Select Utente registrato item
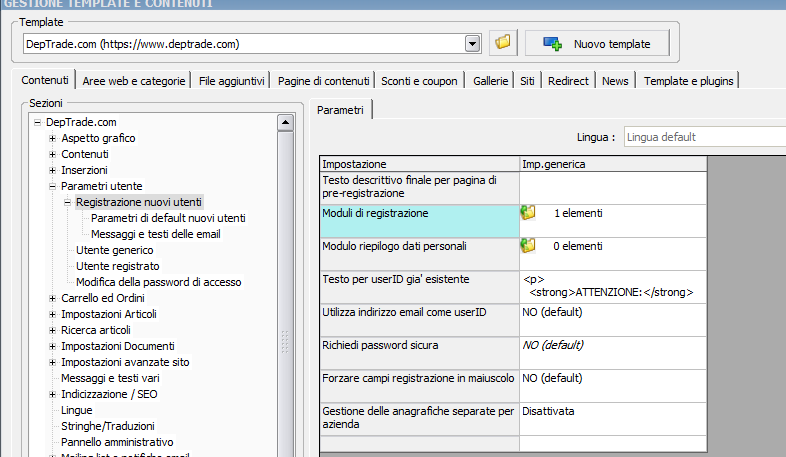 click(x=118, y=266)
